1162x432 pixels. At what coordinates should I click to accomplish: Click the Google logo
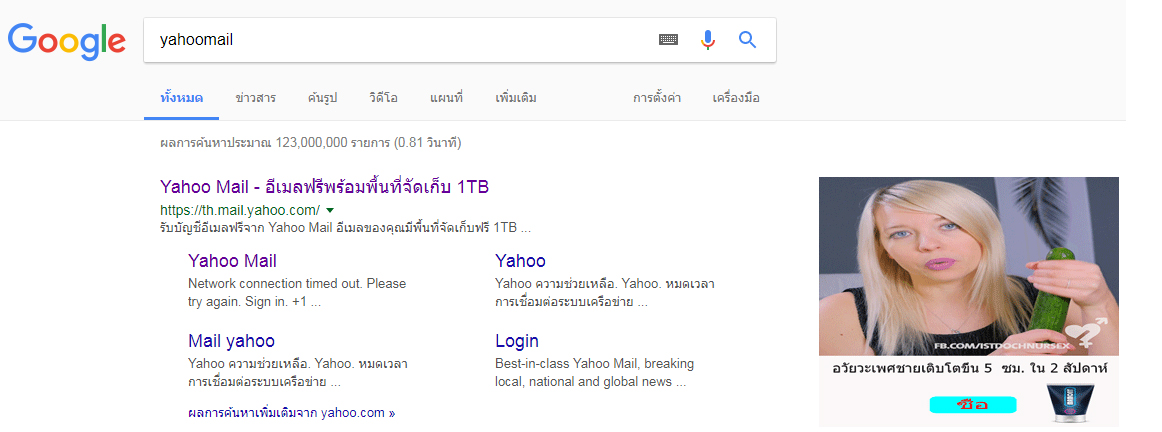pos(67,41)
